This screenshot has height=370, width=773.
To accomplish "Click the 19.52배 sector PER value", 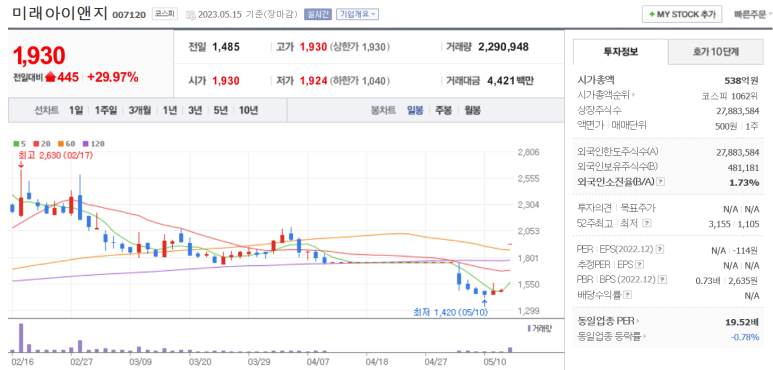I will click(742, 322).
